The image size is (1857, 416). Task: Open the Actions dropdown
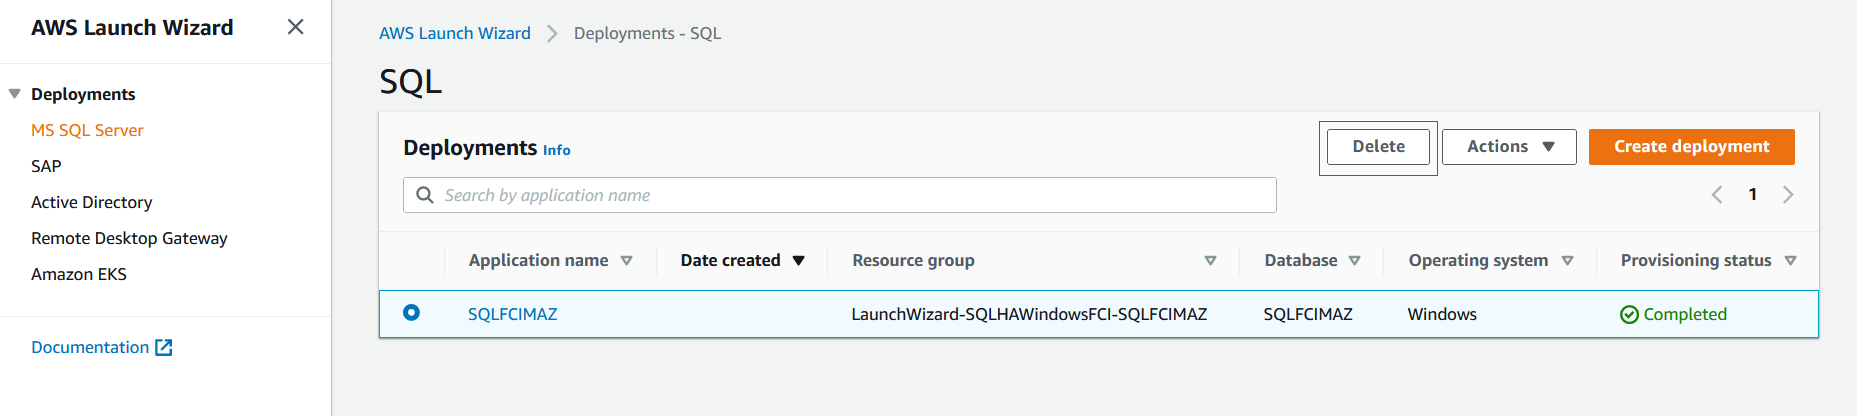1509,147
